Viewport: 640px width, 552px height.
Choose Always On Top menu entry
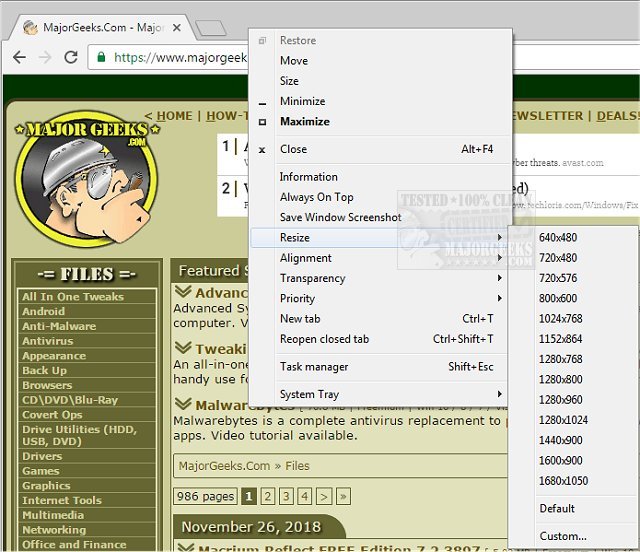point(316,197)
